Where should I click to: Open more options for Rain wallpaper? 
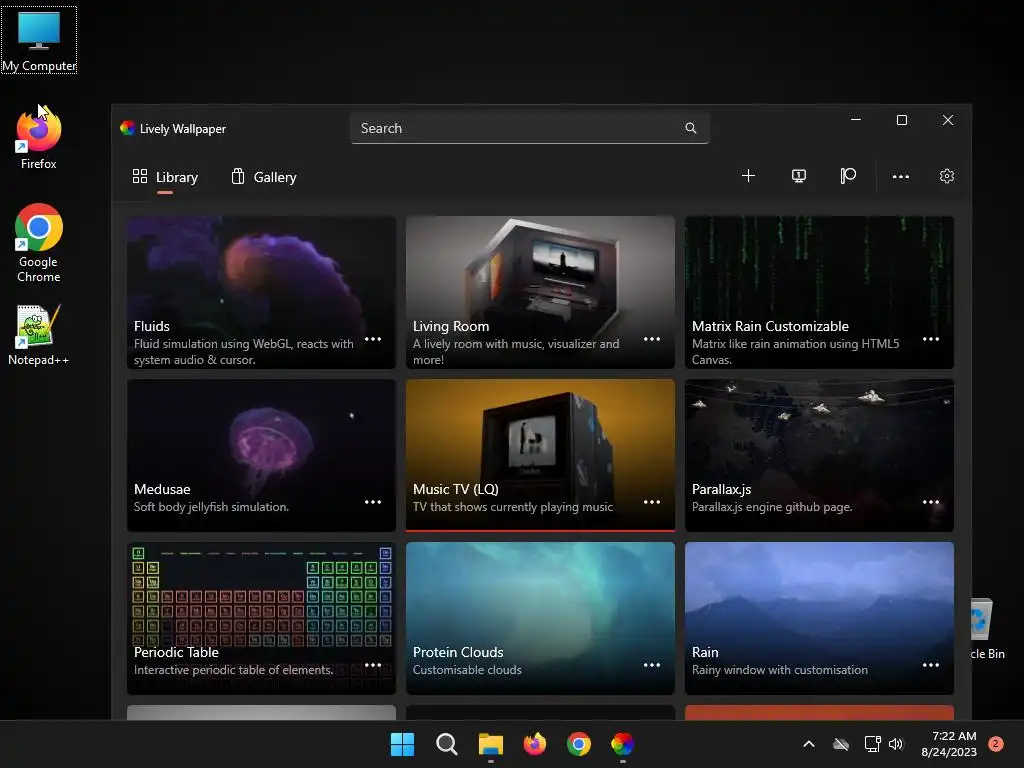[x=931, y=665]
